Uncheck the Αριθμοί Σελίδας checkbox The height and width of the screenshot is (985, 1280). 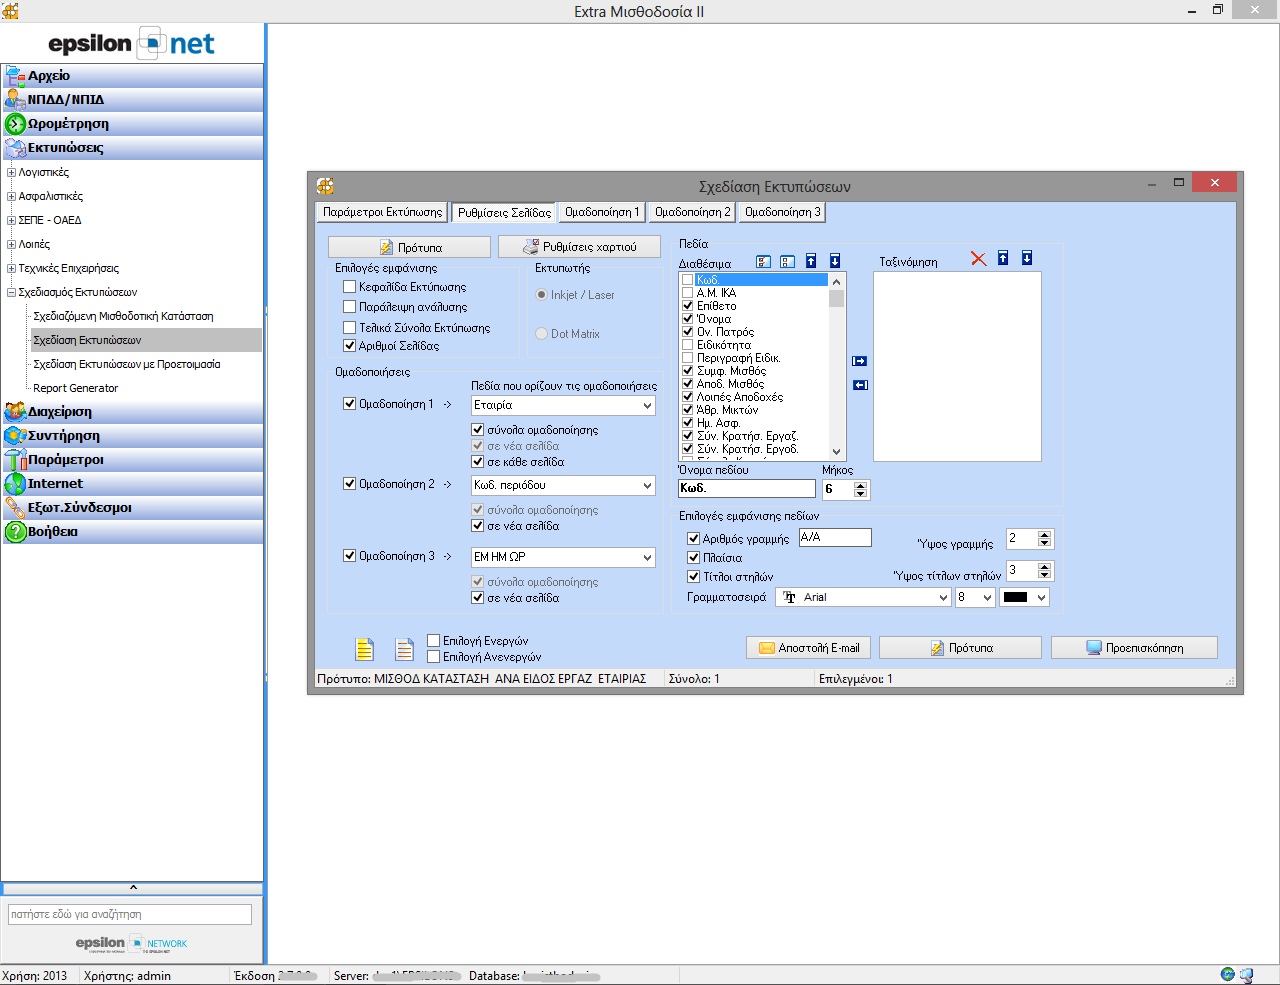350,346
